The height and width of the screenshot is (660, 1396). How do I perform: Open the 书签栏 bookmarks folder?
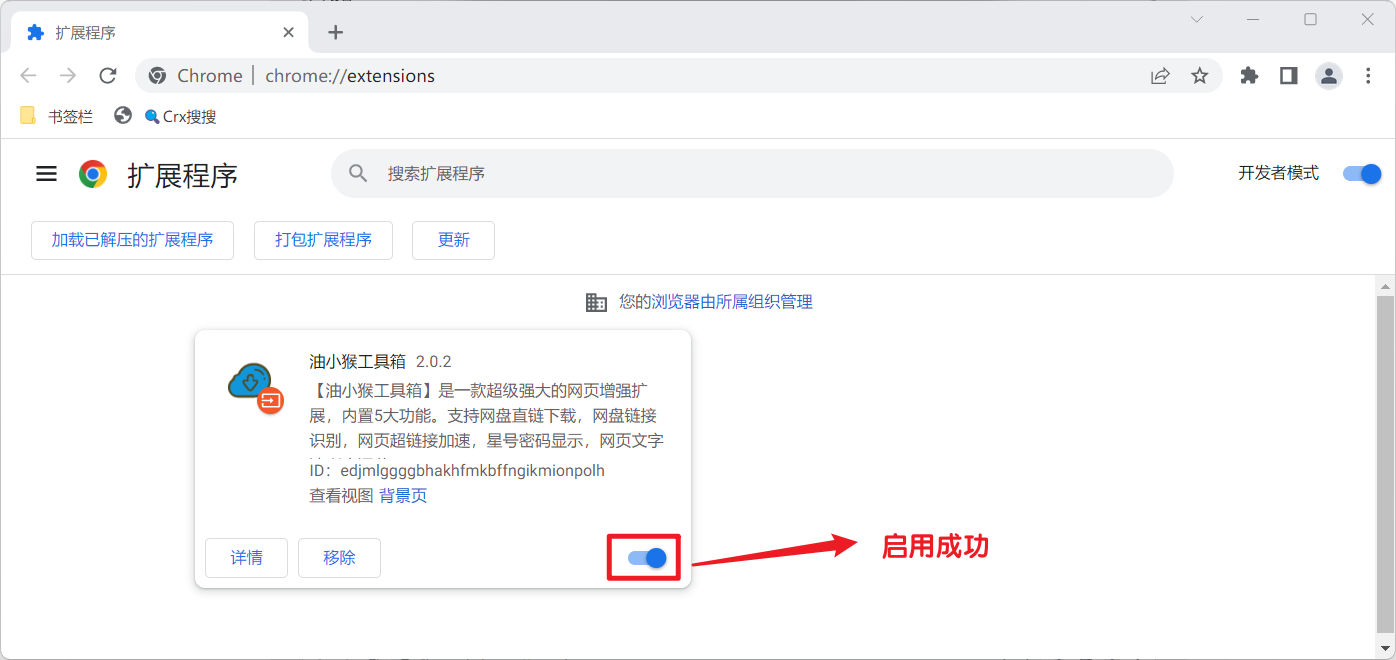[x=57, y=116]
